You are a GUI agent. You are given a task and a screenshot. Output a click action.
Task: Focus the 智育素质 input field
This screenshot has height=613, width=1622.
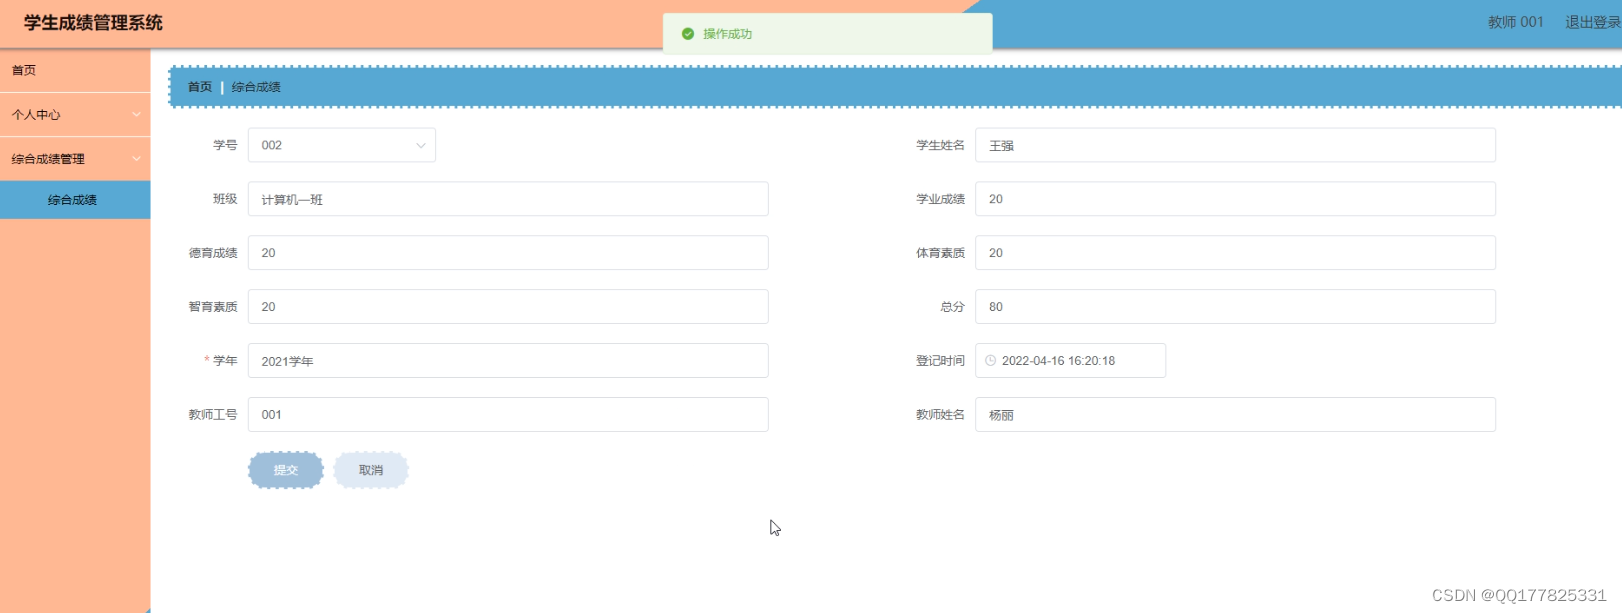(508, 307)
